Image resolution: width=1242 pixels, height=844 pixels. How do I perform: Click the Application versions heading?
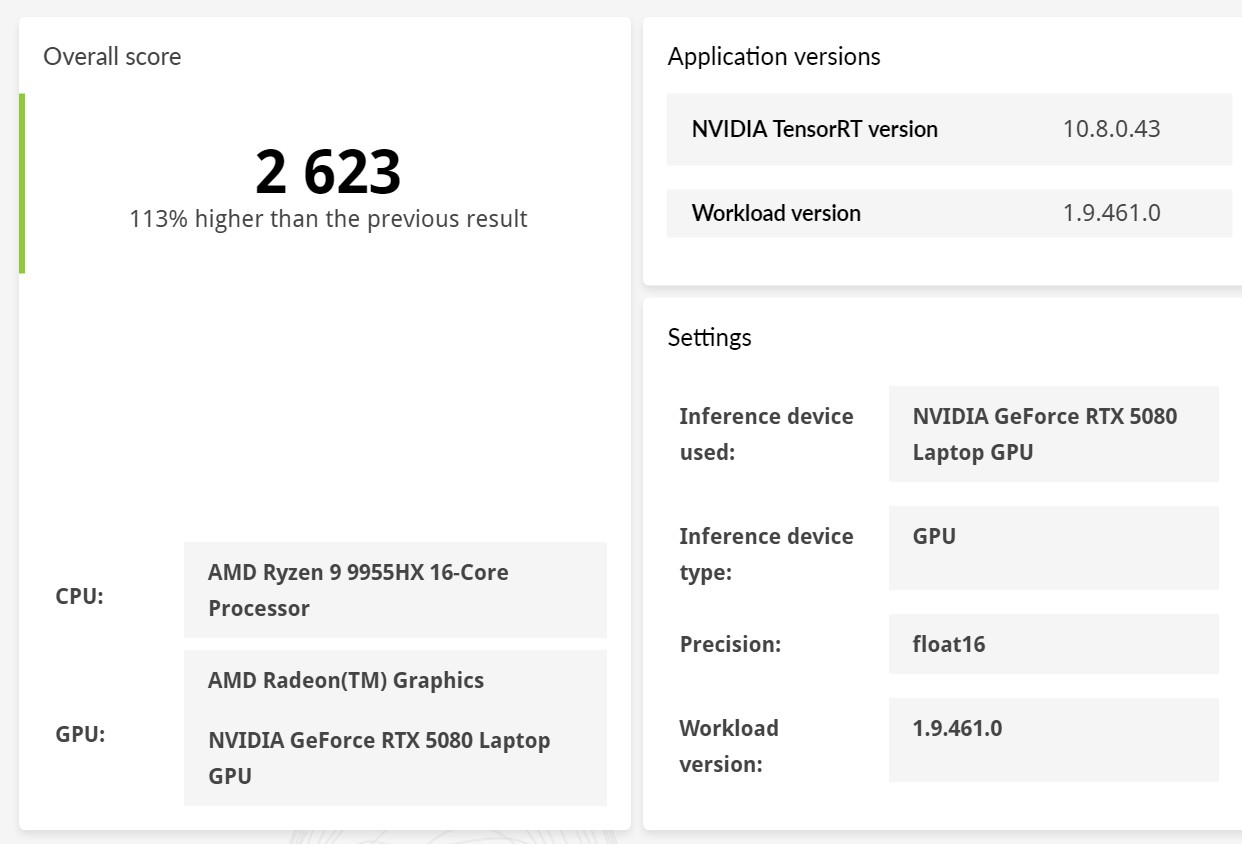tap(774, 57)
